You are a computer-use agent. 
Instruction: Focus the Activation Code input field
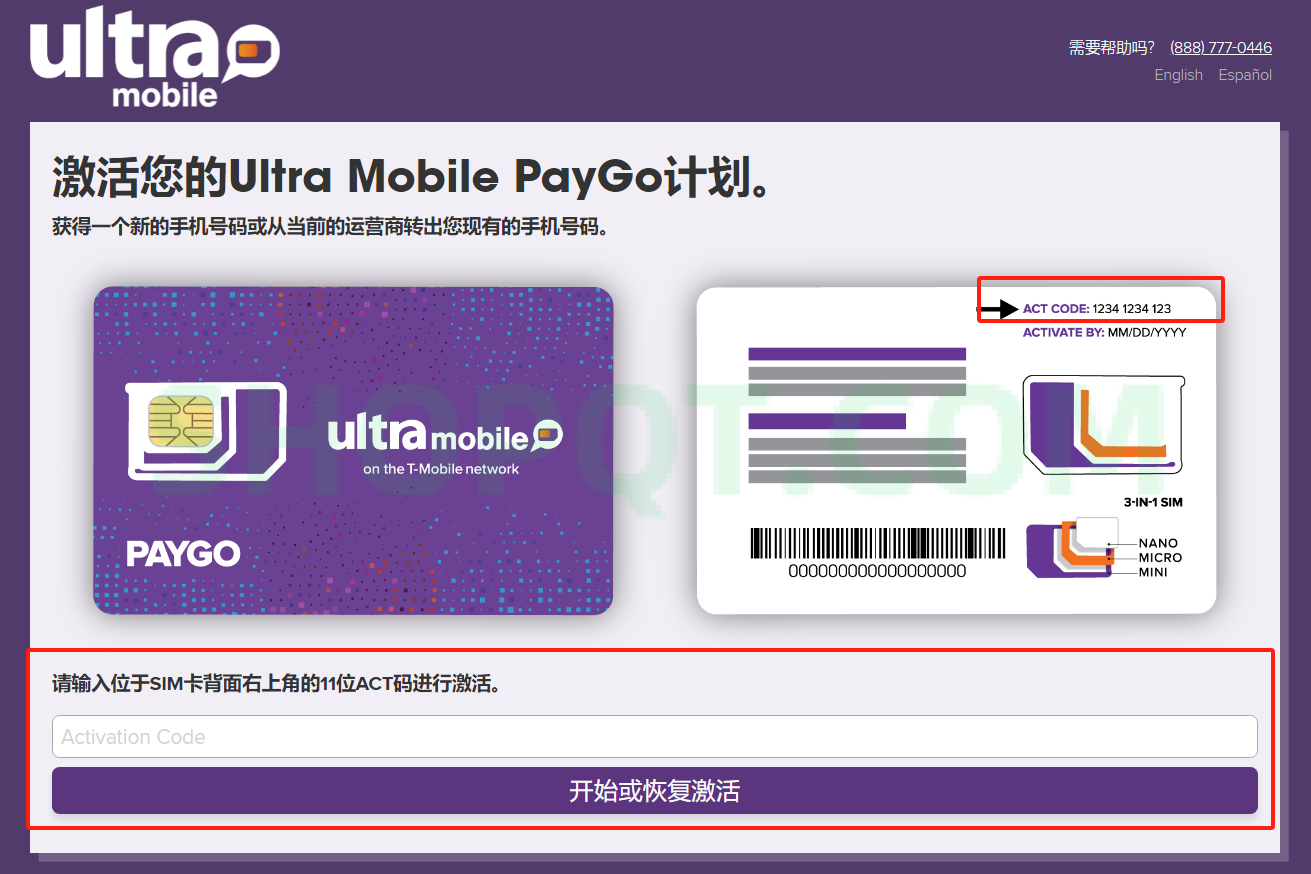coord(654,737)
